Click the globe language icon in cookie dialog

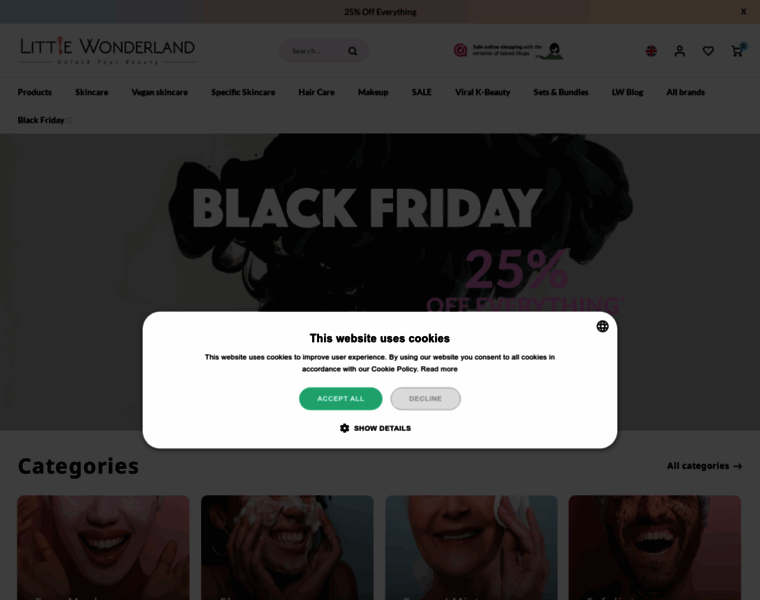coord(602,326)
